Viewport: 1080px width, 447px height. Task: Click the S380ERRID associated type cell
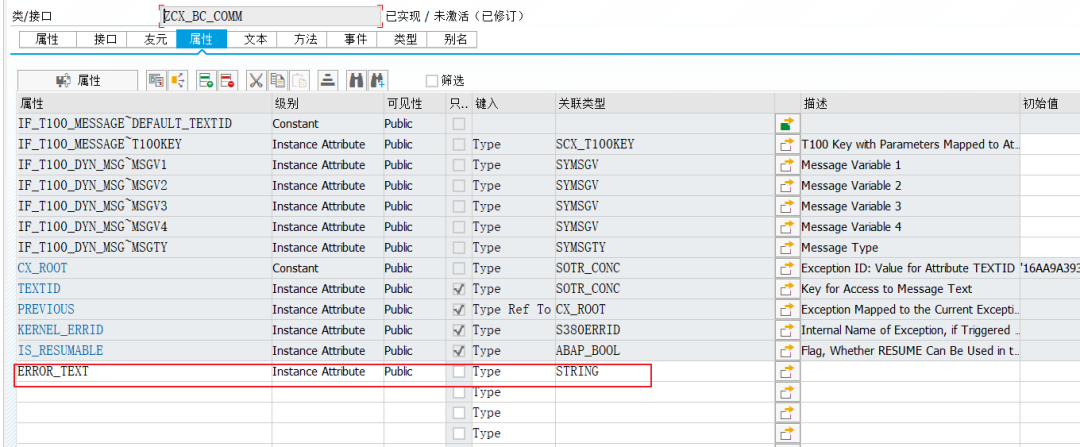665,331
